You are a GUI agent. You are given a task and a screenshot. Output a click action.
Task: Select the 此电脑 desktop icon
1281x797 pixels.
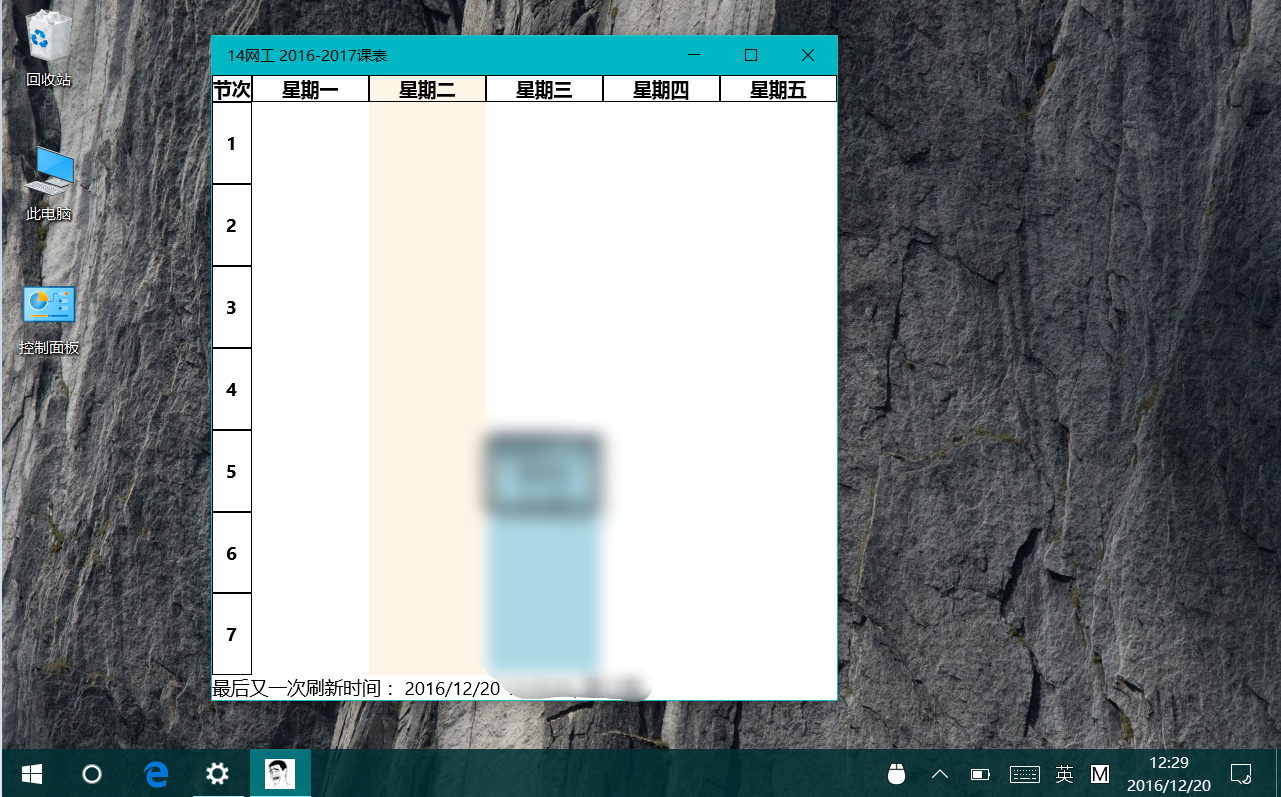point(49,182)
